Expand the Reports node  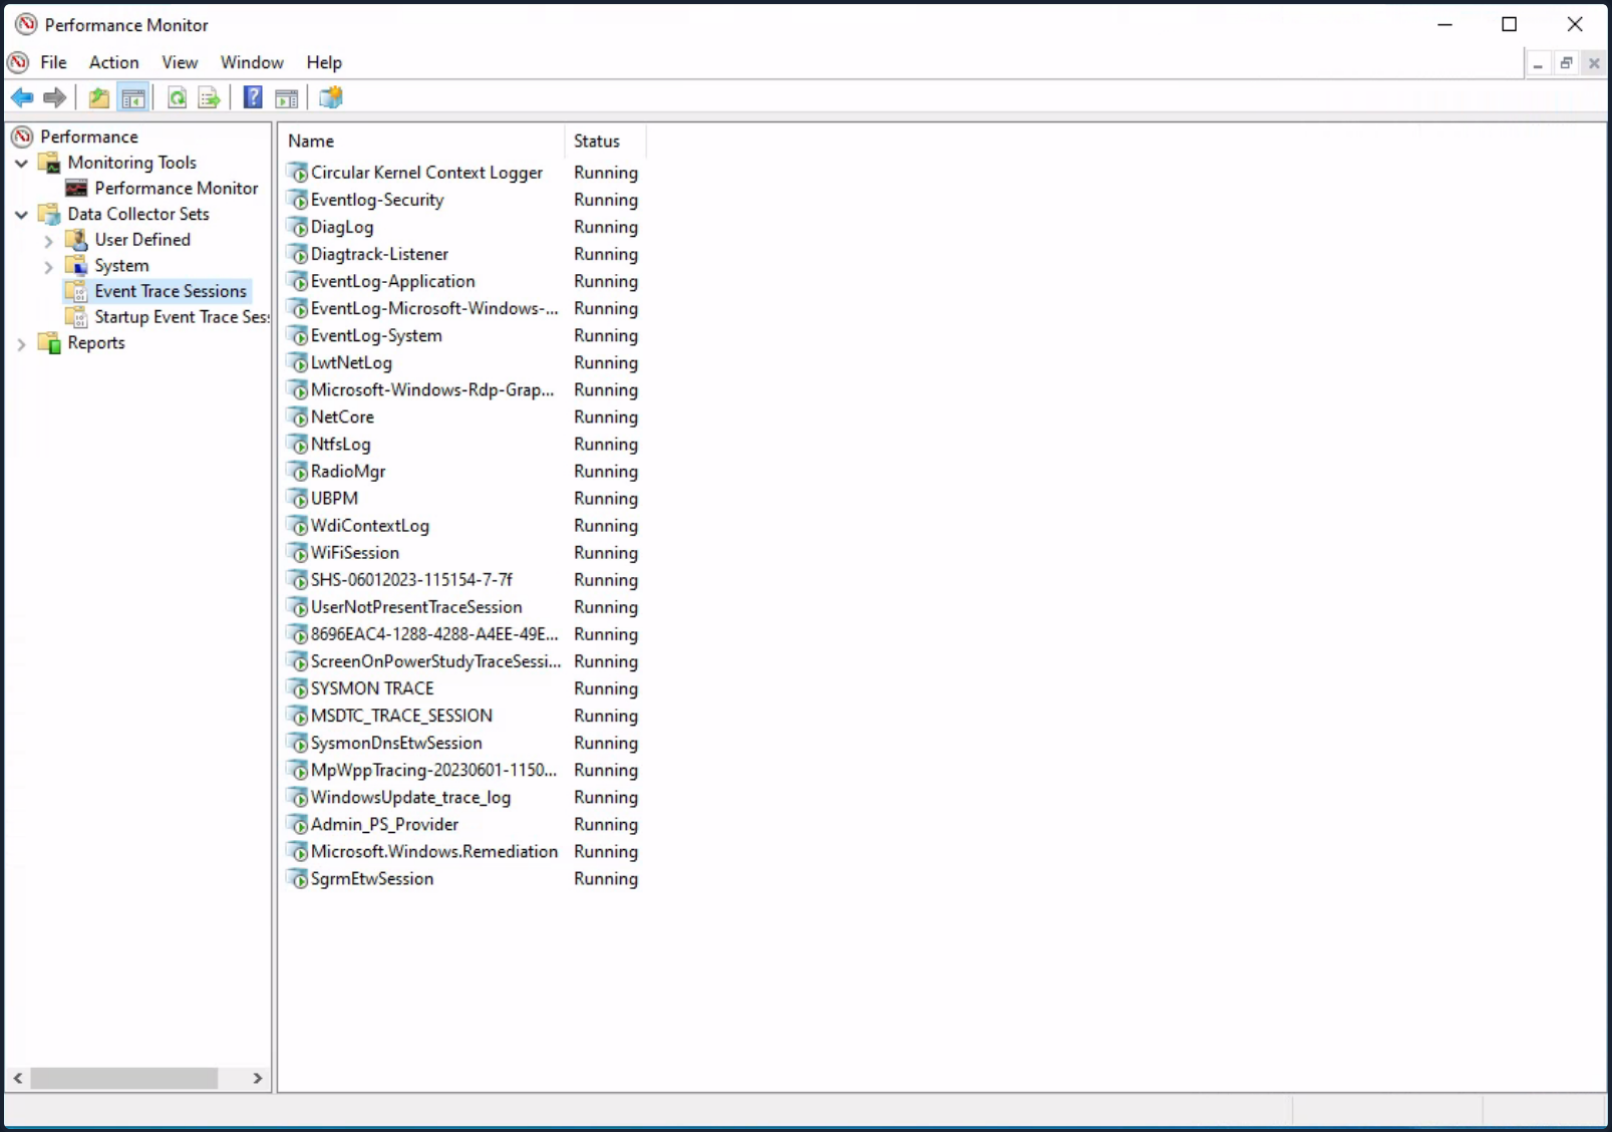pos(22,343)
